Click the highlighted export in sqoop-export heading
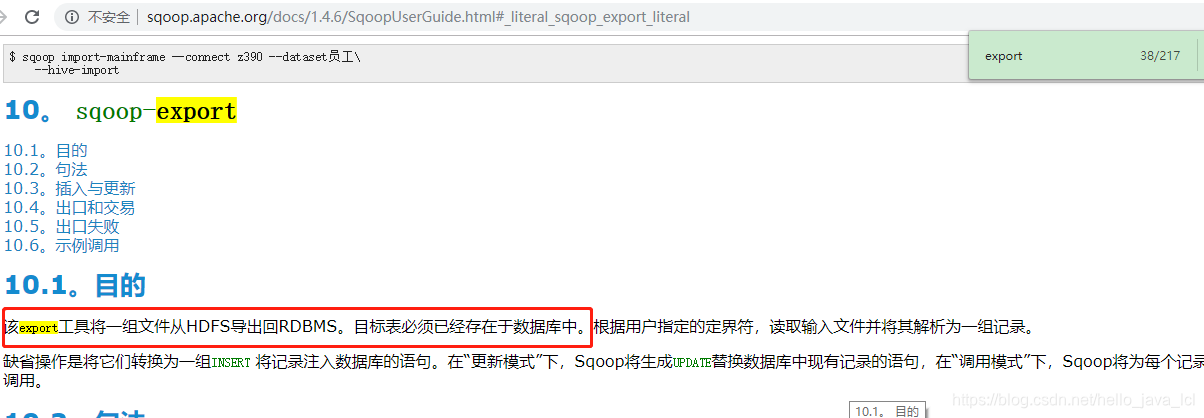1204x418 pixels. [197, 111]
